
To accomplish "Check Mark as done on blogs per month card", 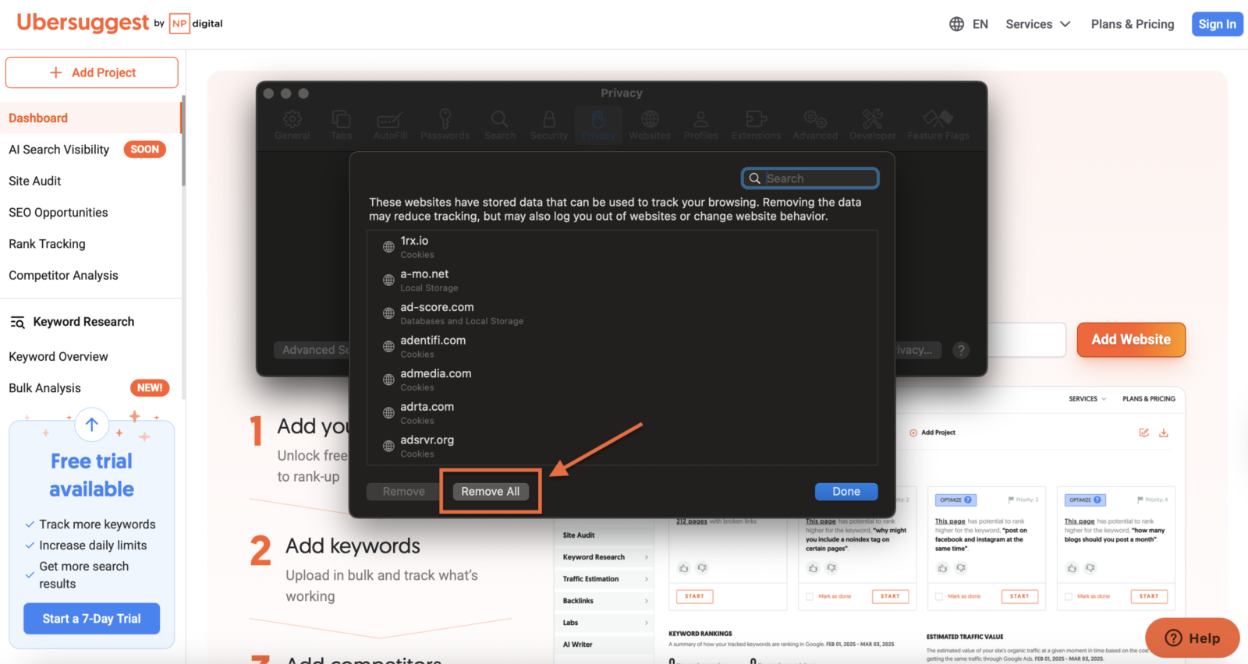I will [1069, 596].
